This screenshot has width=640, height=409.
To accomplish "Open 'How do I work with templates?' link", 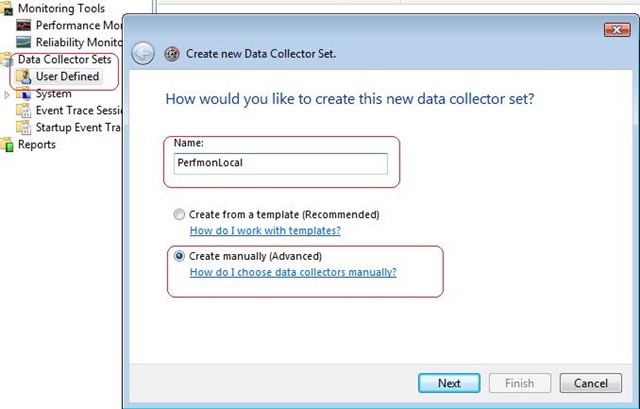I will 265,230.
